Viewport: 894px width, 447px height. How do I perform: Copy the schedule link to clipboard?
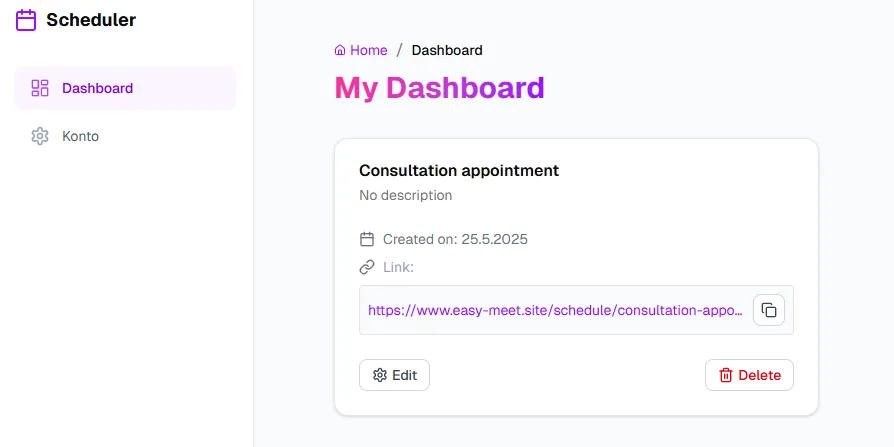click(768, 310)
